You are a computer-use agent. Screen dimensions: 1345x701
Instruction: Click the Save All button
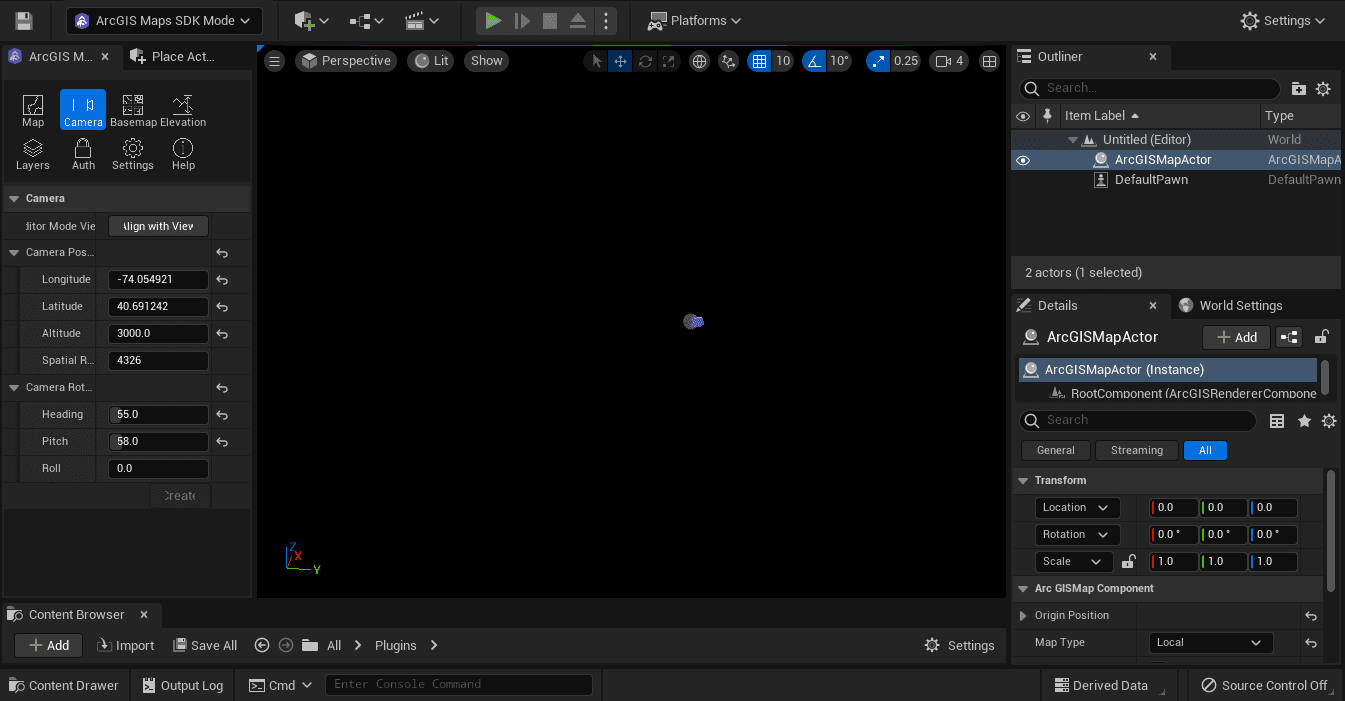[205, 646]
